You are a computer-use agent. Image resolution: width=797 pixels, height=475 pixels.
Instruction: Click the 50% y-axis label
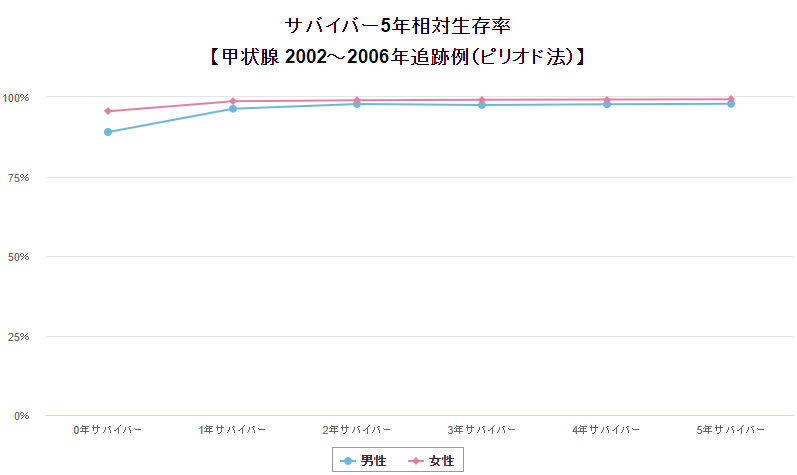(19, 257)
